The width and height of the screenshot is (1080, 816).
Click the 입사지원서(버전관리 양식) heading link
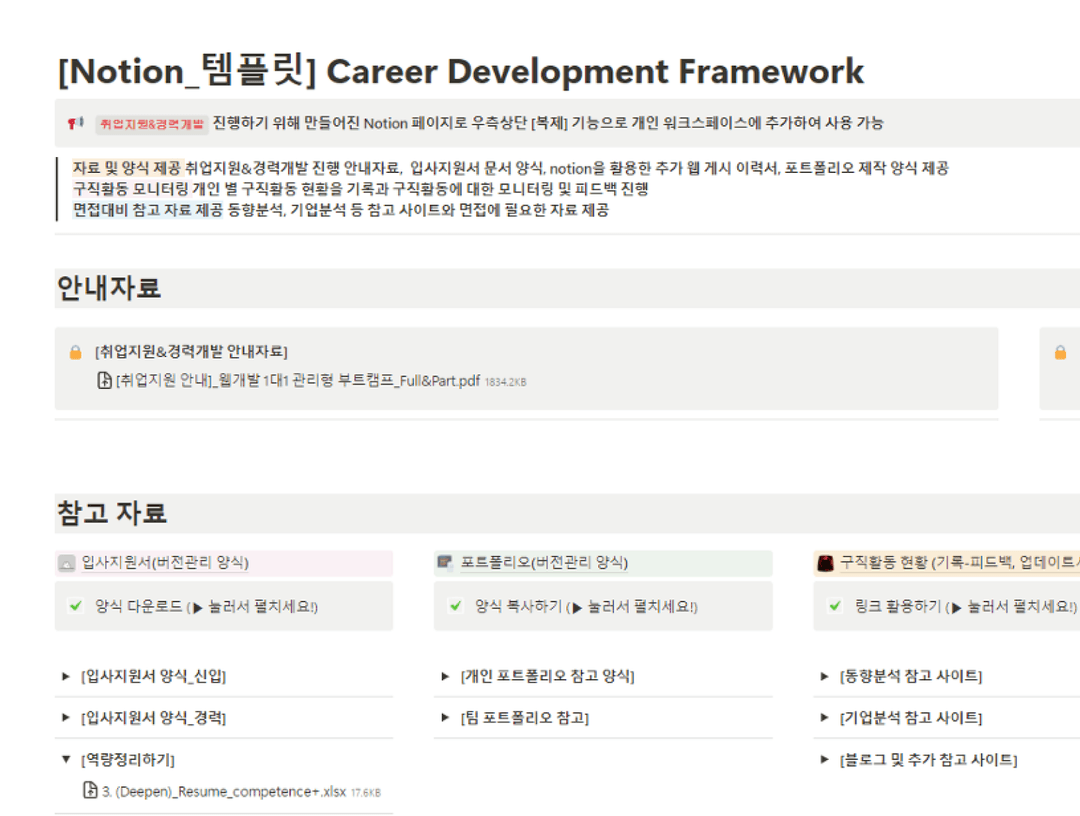165,563
